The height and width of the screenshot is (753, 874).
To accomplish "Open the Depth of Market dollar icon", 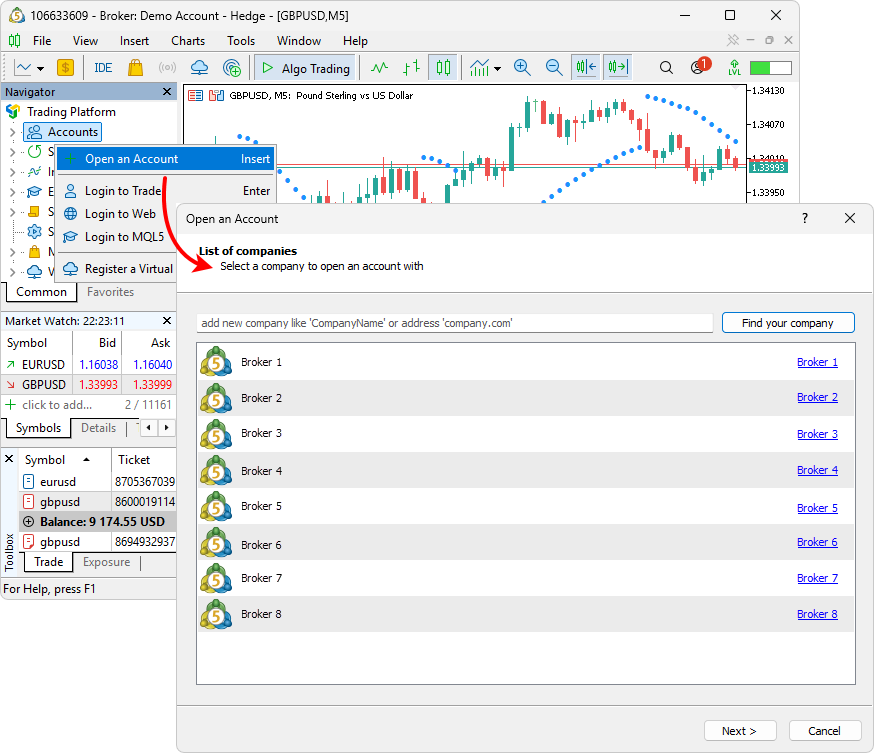I will [65, 68].
